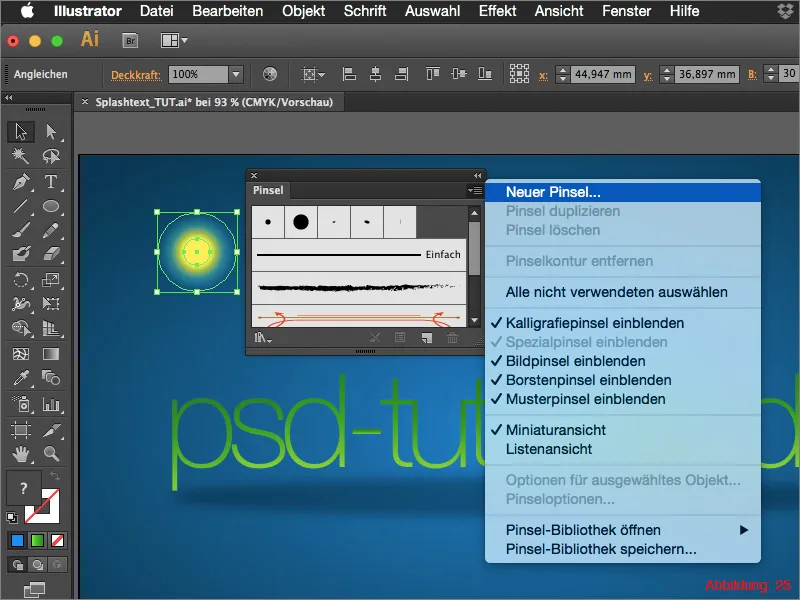The image size is (800, 600).
Task: Open the Effekt menu
Action: click(x=497, y=11)
